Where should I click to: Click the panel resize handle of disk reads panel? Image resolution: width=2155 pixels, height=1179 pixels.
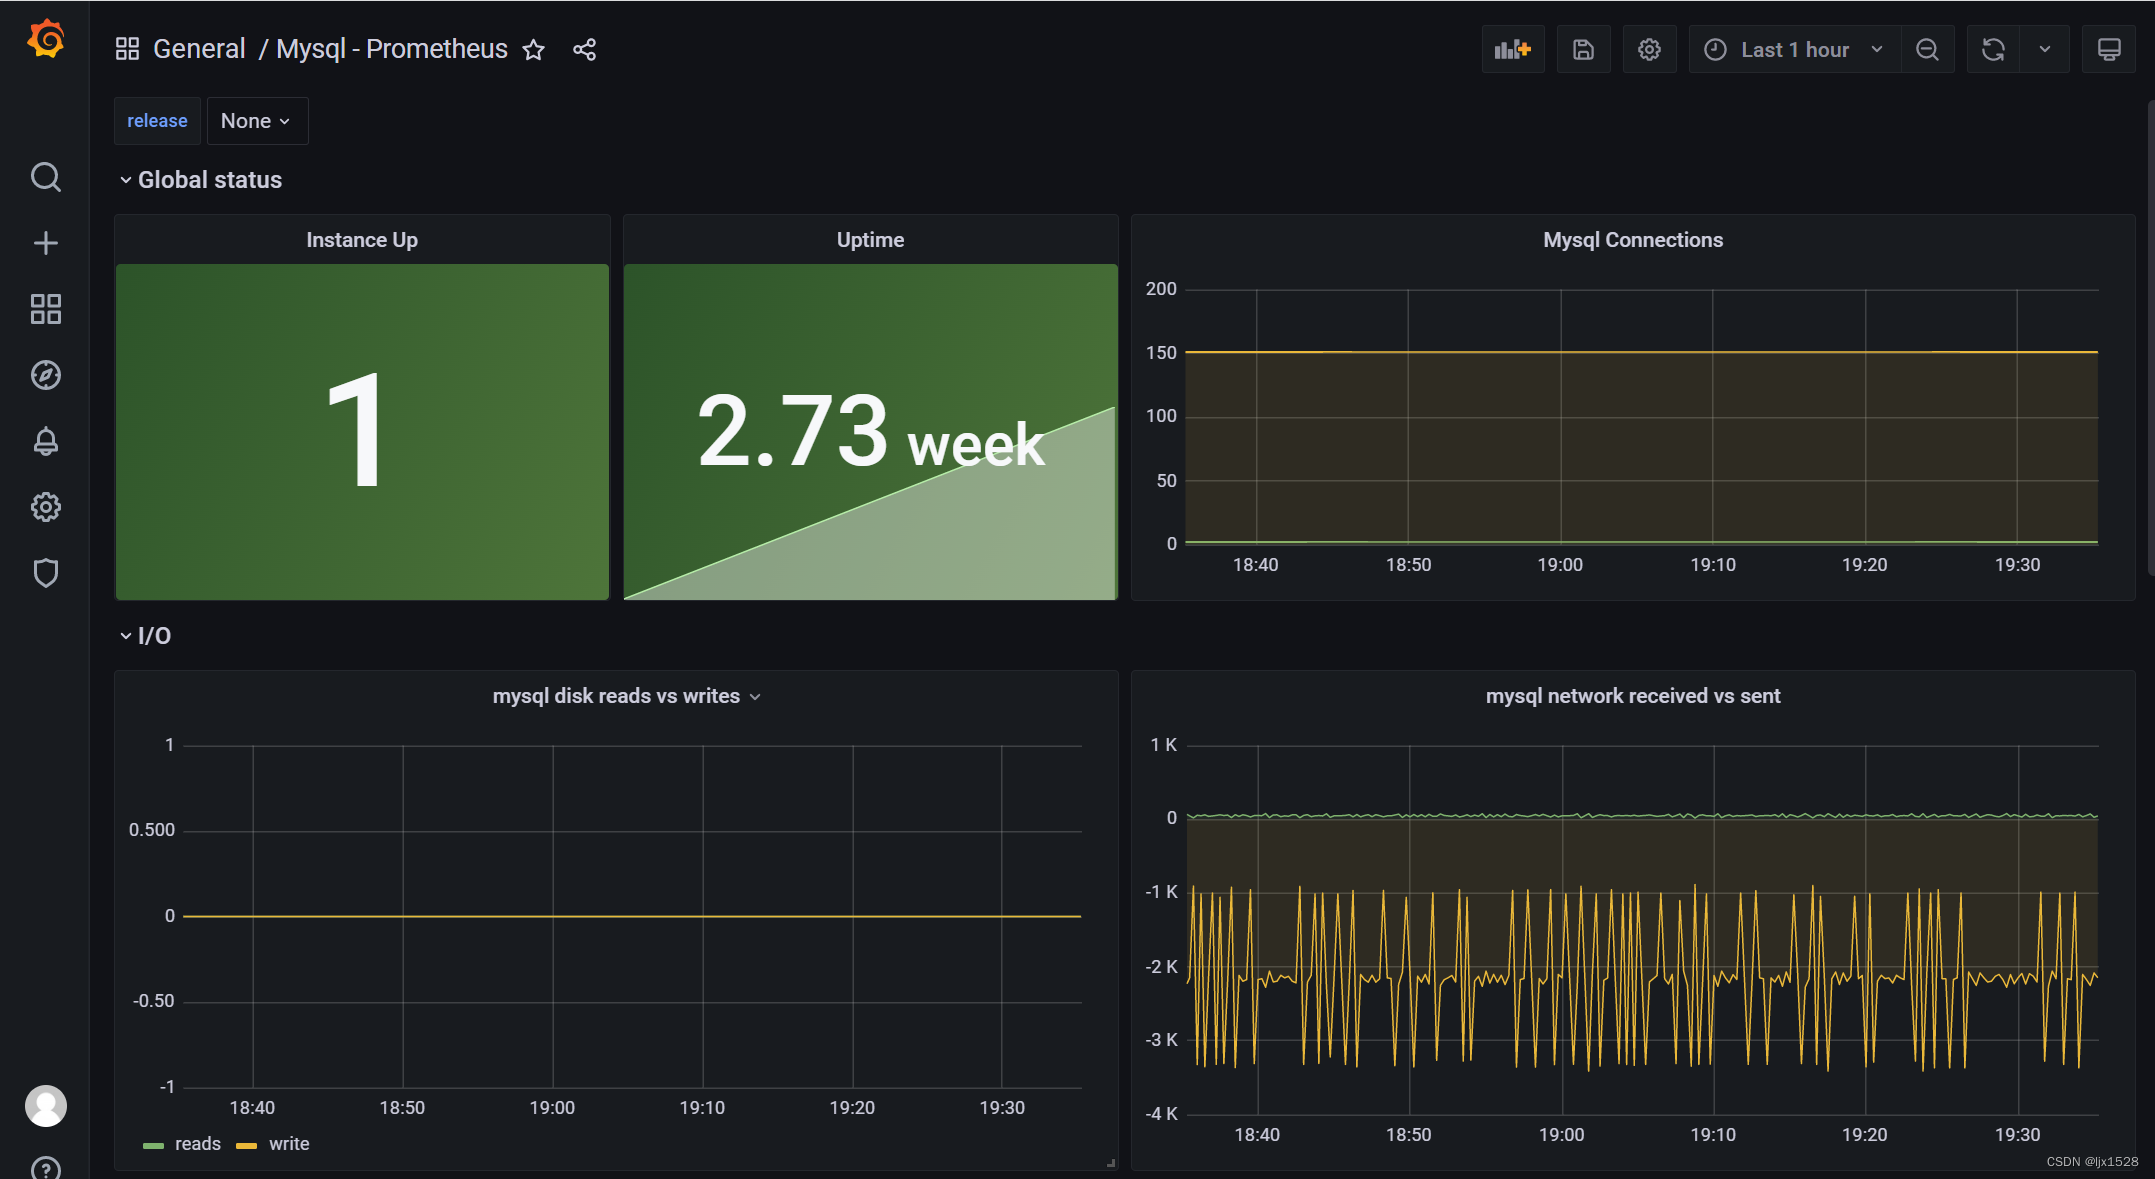coord(1111,1163)
